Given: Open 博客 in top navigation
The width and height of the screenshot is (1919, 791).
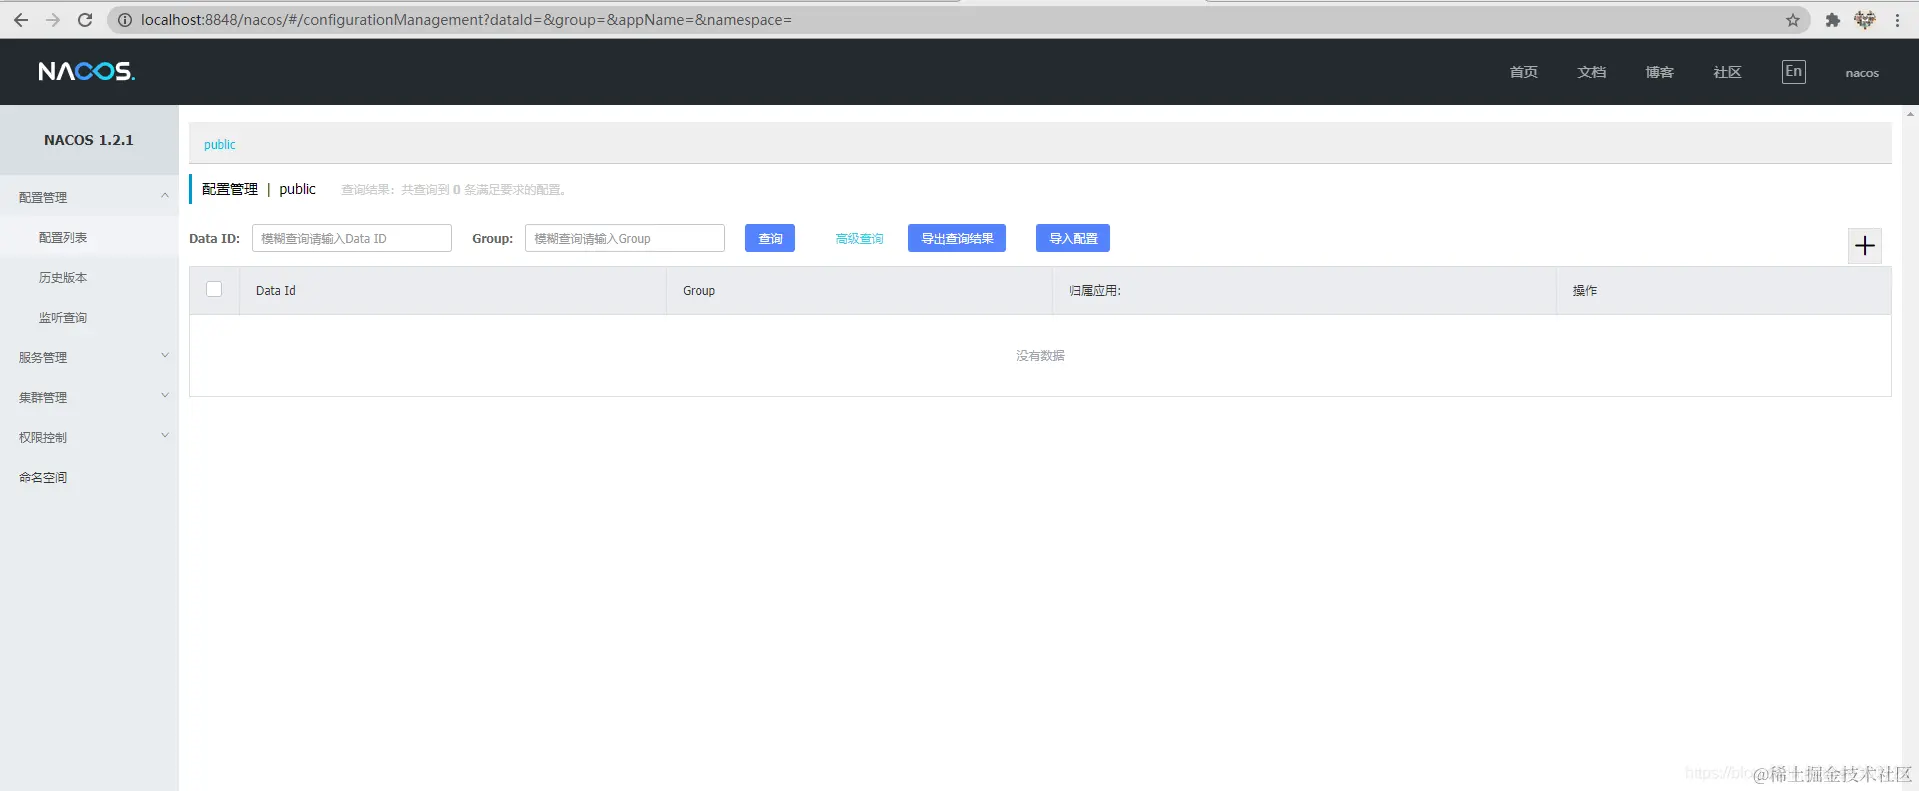Looking at the screenshot, I should (x=1659, y=72).
